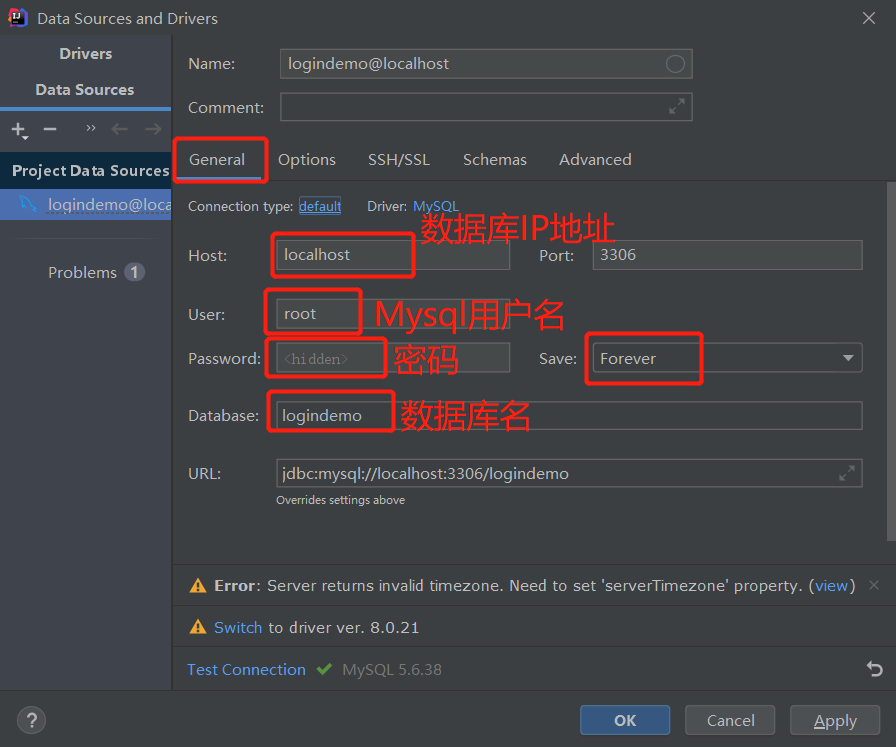Switch to the SSH/SSL tab
The height and width of the screenshot is (747, 896).
399,159
